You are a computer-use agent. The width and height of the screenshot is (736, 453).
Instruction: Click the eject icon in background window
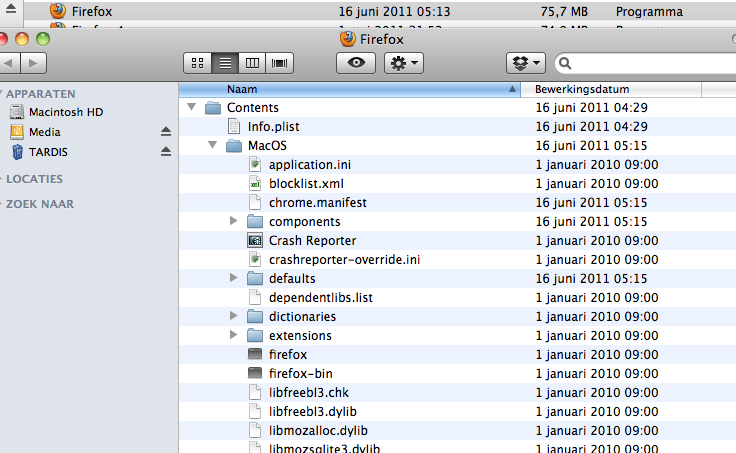pos(11,8)
